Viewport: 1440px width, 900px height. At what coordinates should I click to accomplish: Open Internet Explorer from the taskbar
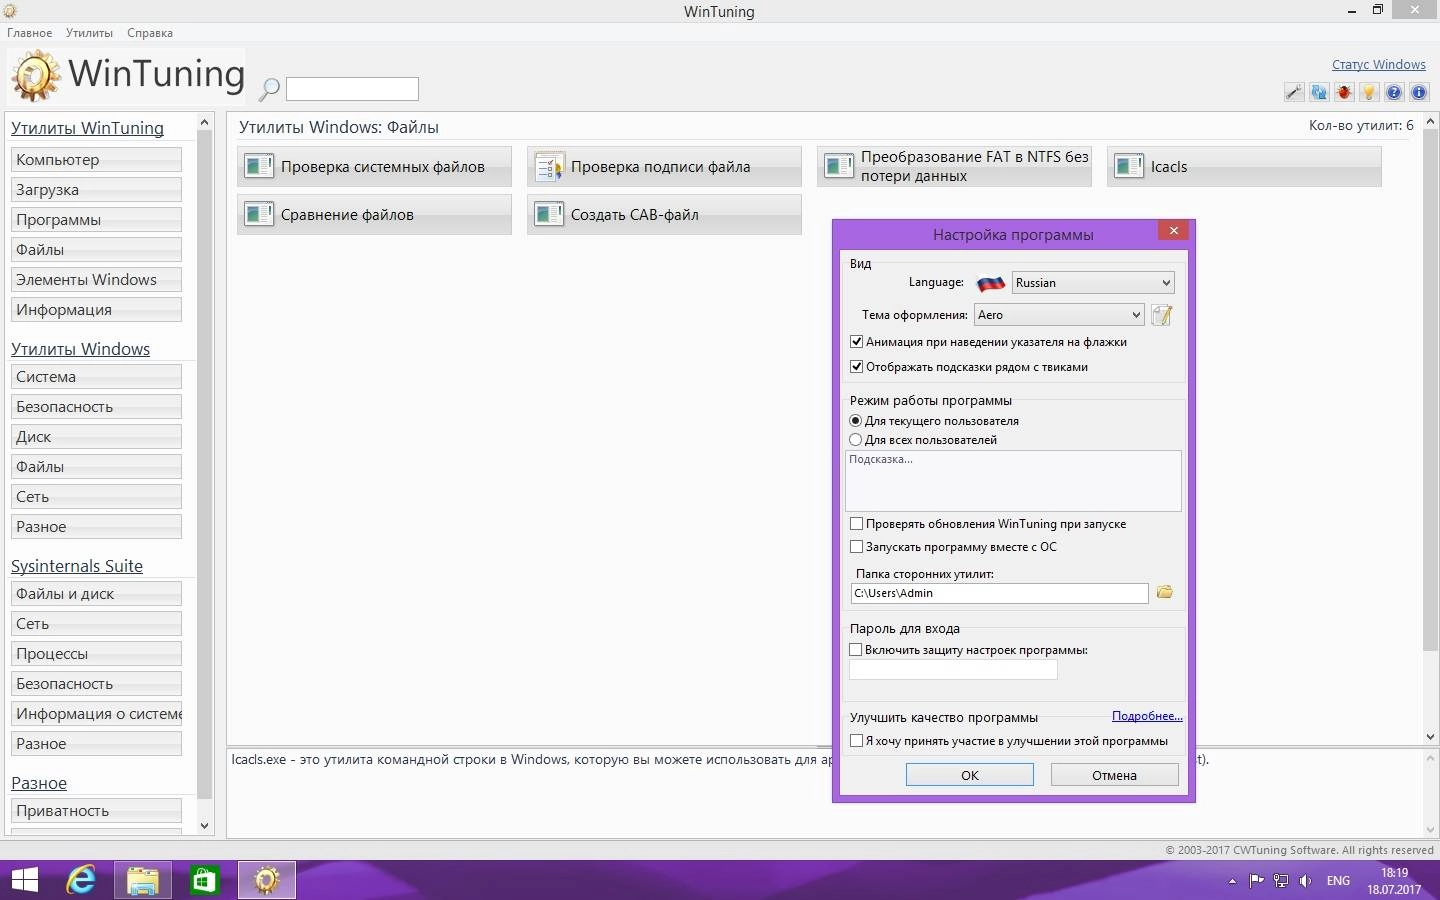coord(81,880)
